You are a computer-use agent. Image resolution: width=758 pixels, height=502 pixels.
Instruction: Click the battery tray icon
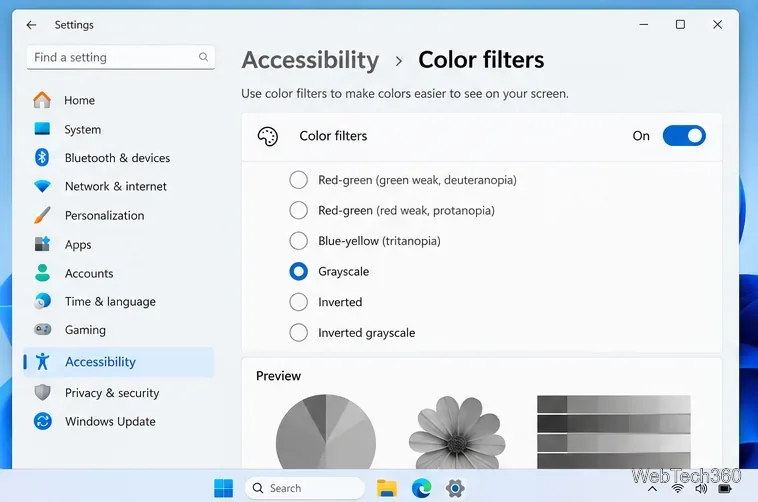[725, 489]
